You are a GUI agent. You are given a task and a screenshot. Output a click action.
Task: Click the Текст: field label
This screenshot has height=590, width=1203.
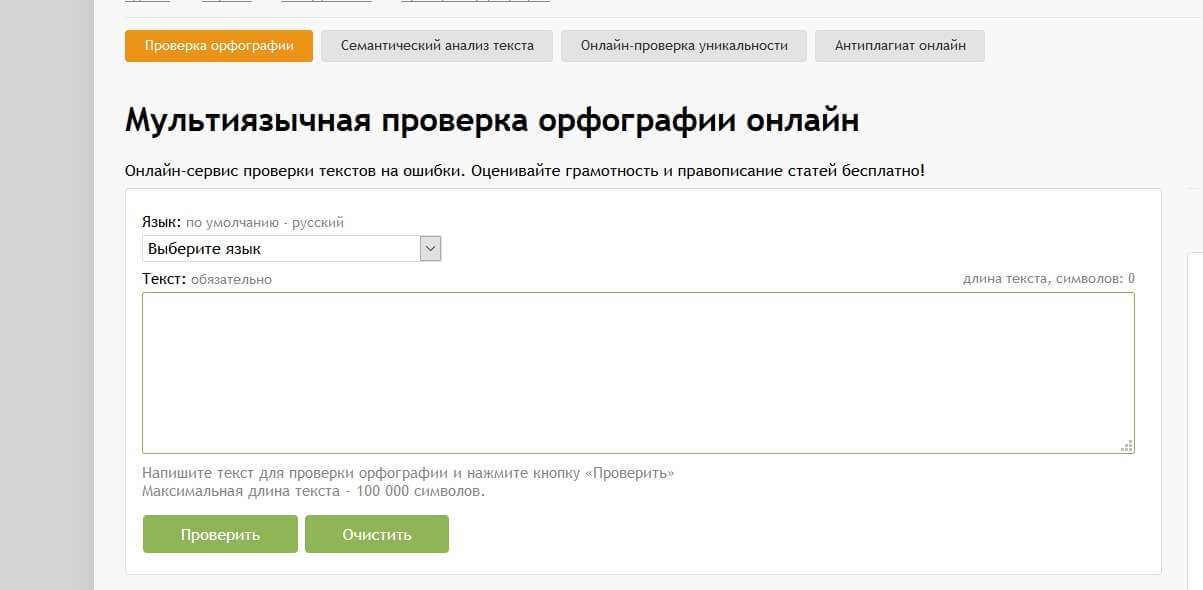coord(164,279)
